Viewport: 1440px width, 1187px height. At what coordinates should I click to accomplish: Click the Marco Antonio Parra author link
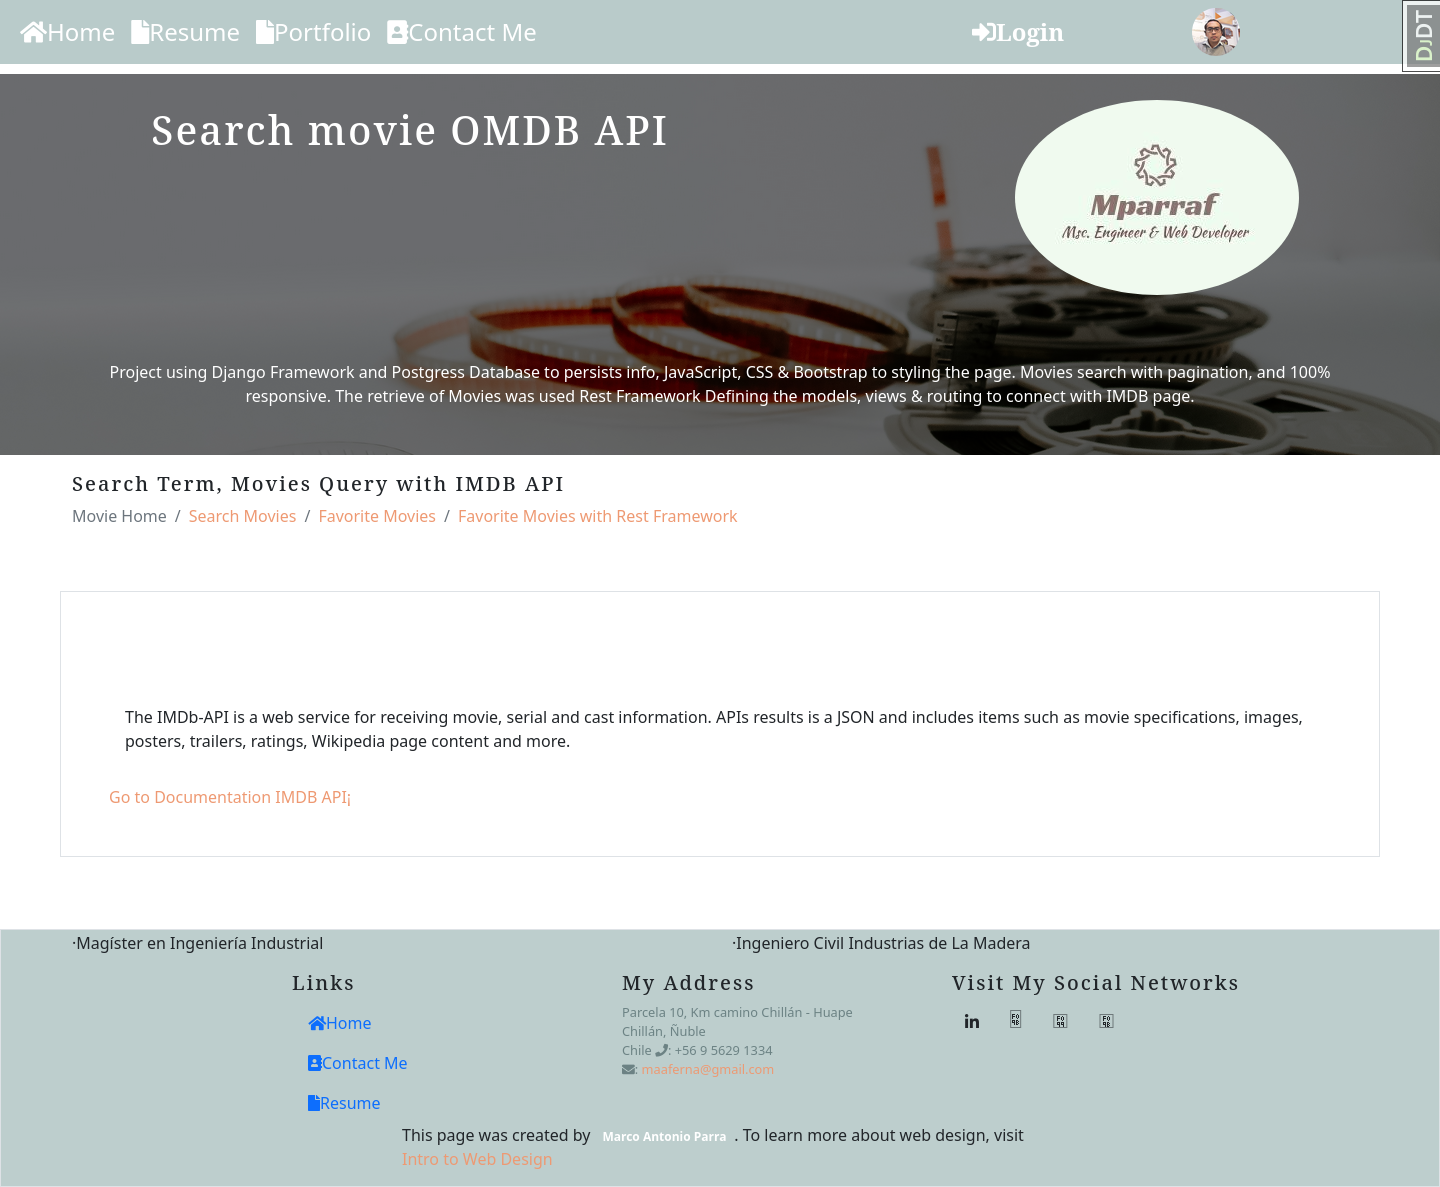[664, 1136]
